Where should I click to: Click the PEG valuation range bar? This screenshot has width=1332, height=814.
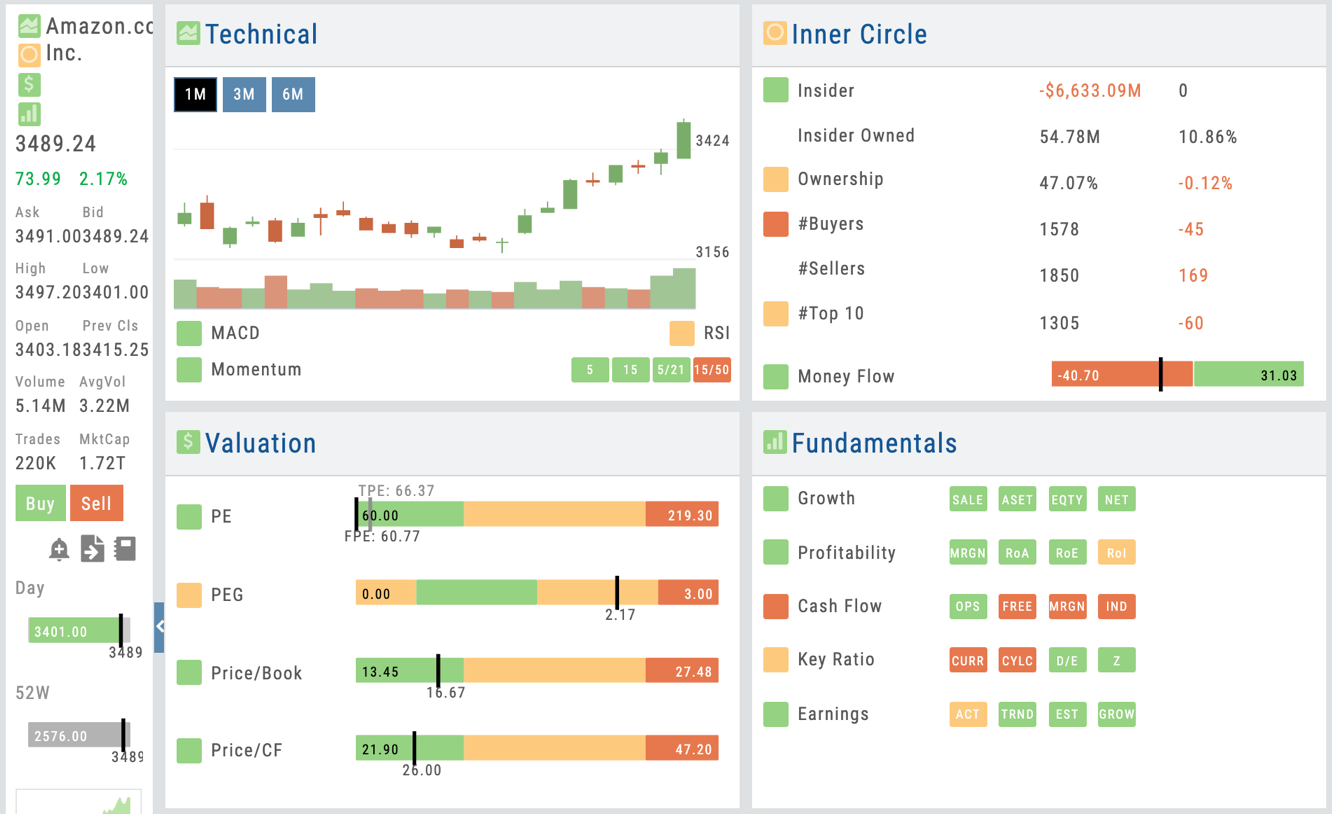pos(537,592)
